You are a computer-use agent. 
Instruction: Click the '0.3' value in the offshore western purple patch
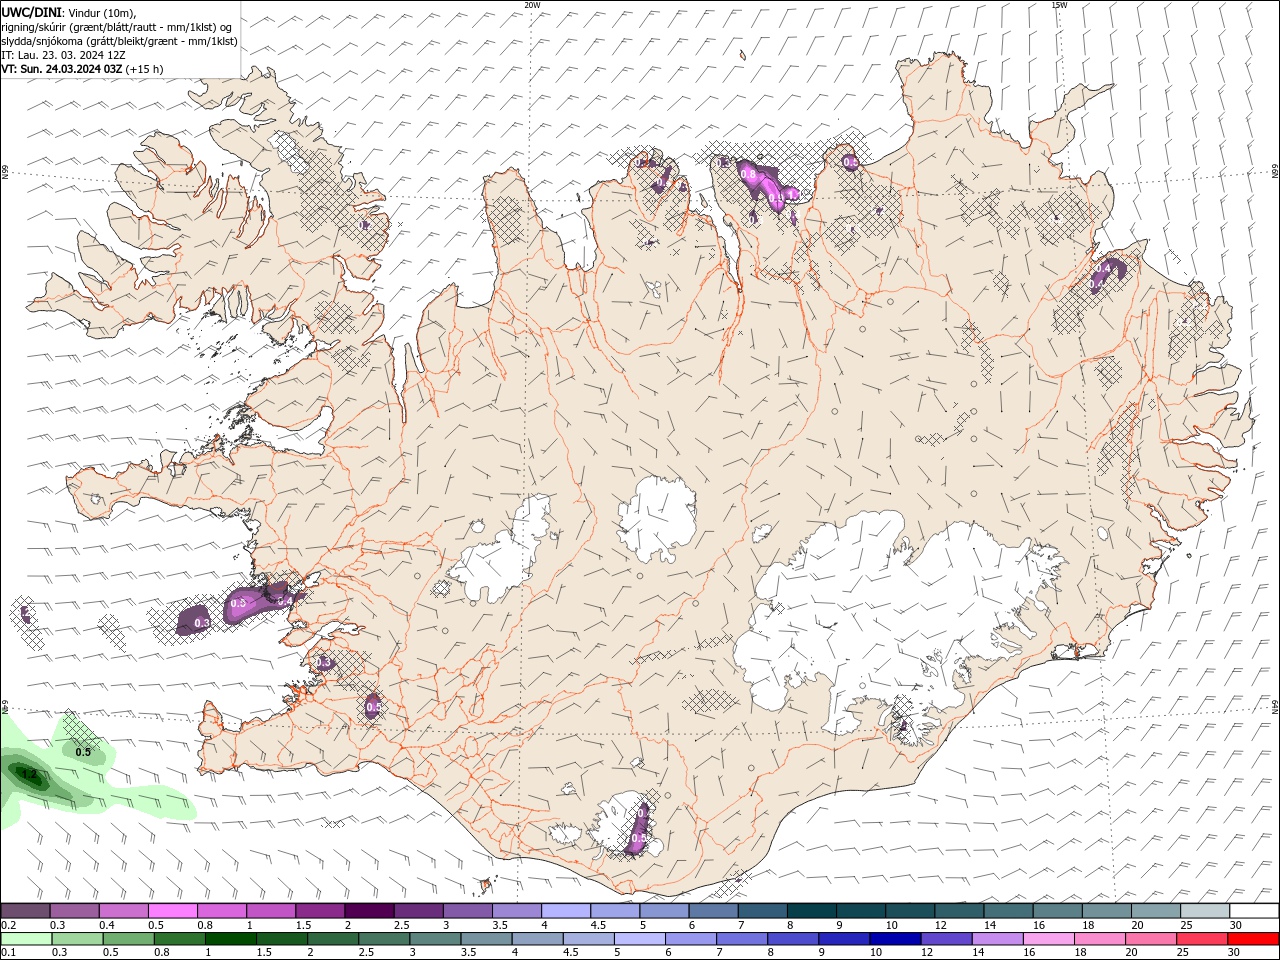[202, 623]
